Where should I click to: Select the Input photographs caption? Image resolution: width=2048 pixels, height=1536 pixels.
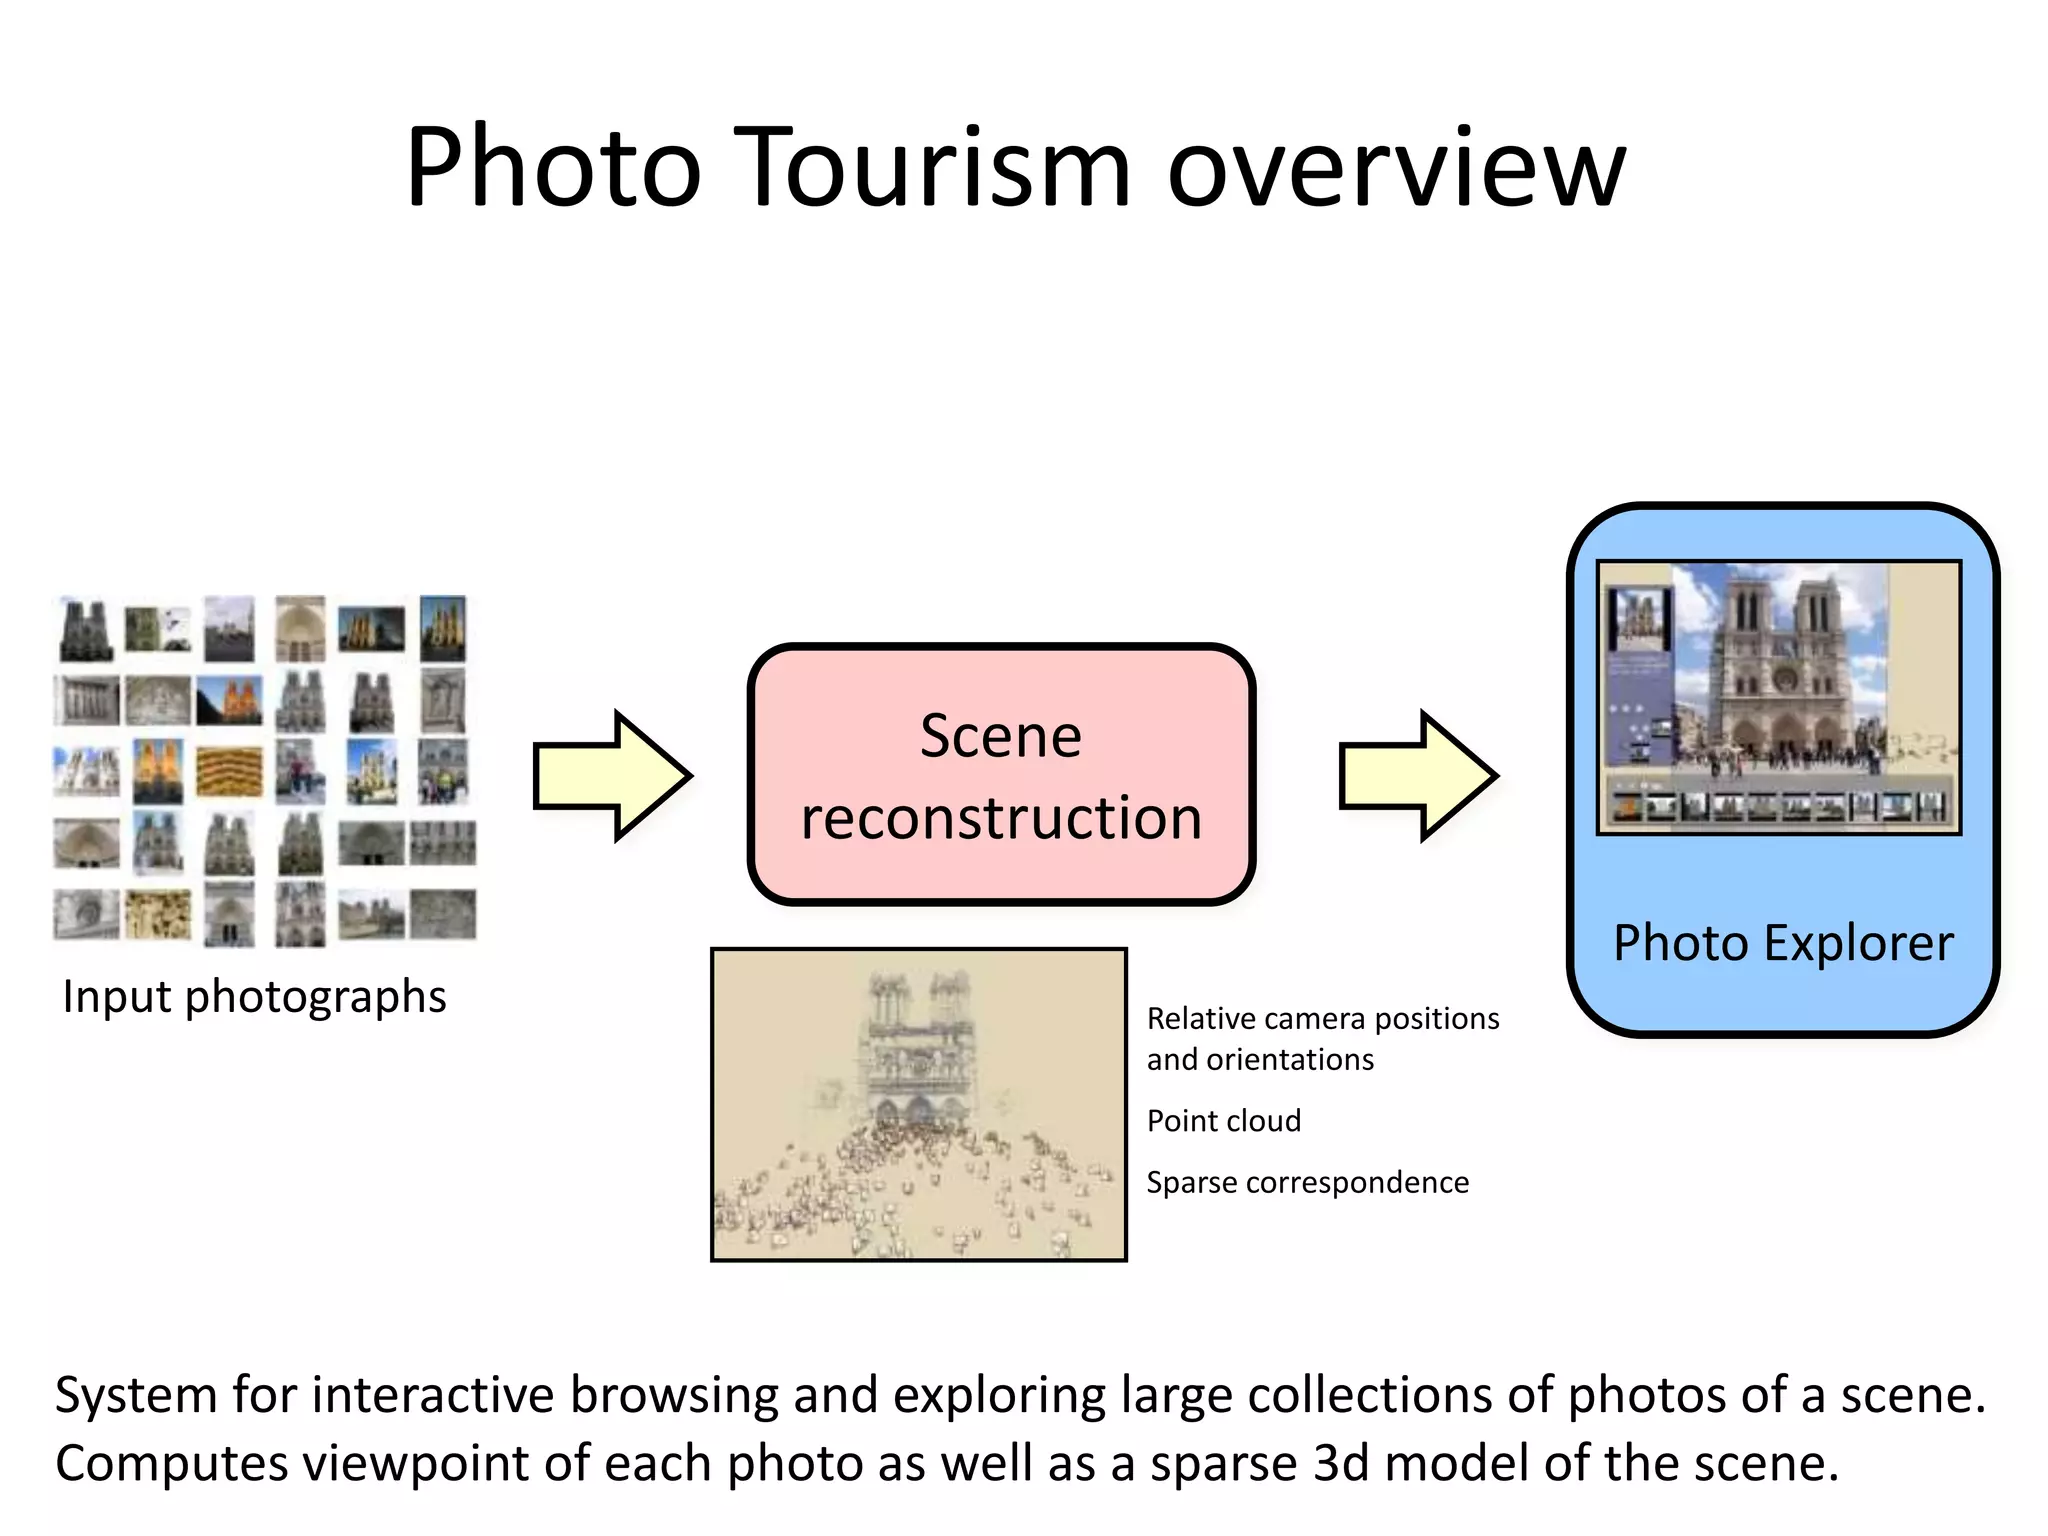[x=254, y=997]
